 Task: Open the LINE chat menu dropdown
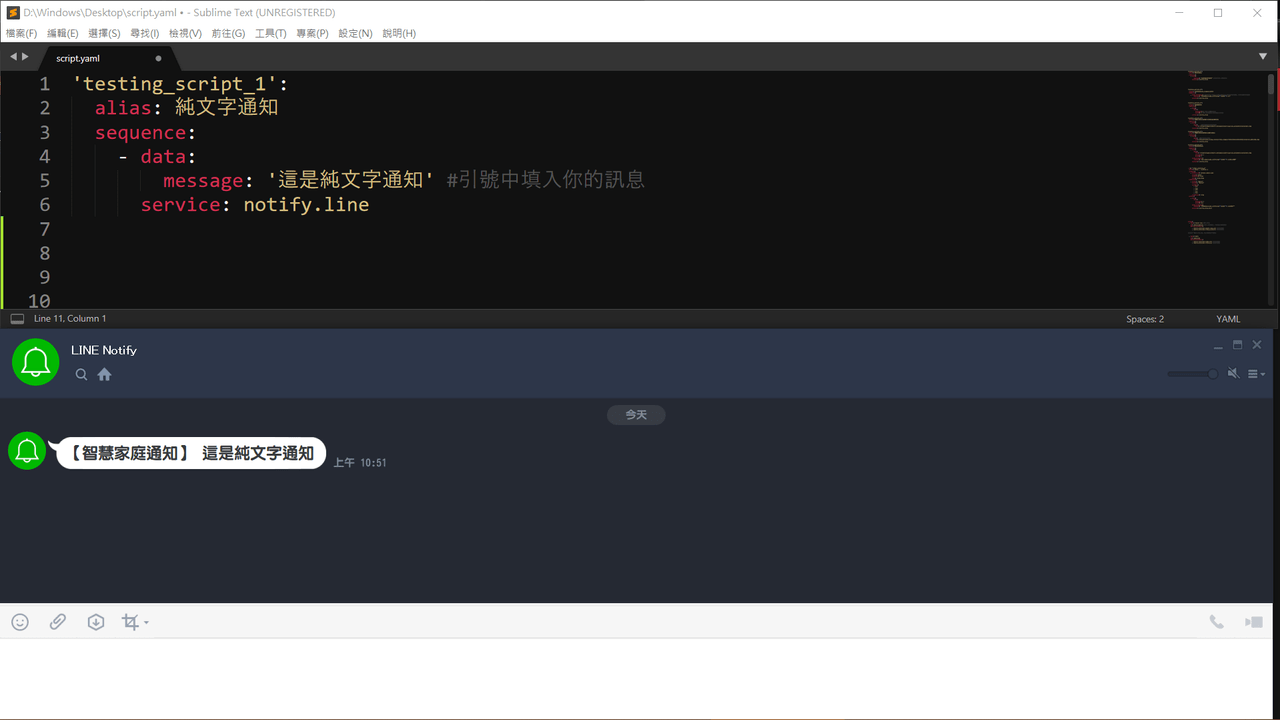tap(1256, 374)
